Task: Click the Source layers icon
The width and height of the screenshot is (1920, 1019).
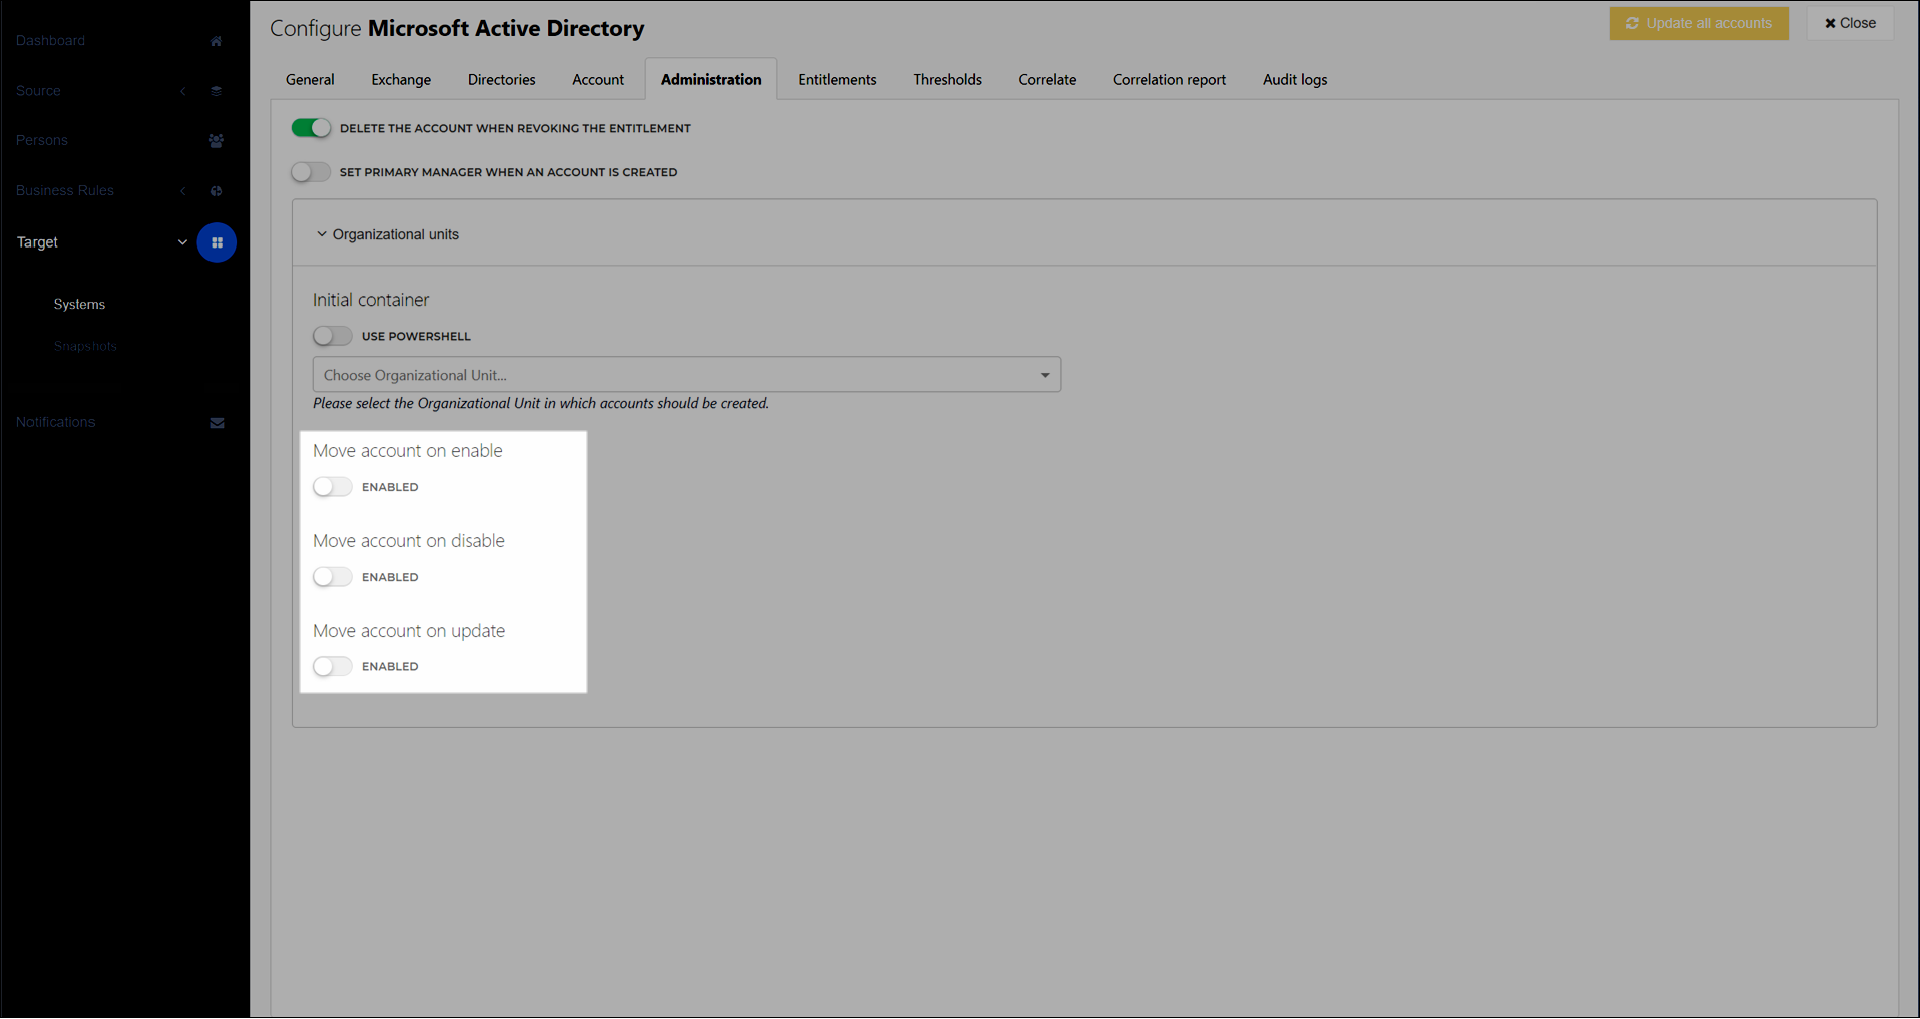Action: (216, 91)
